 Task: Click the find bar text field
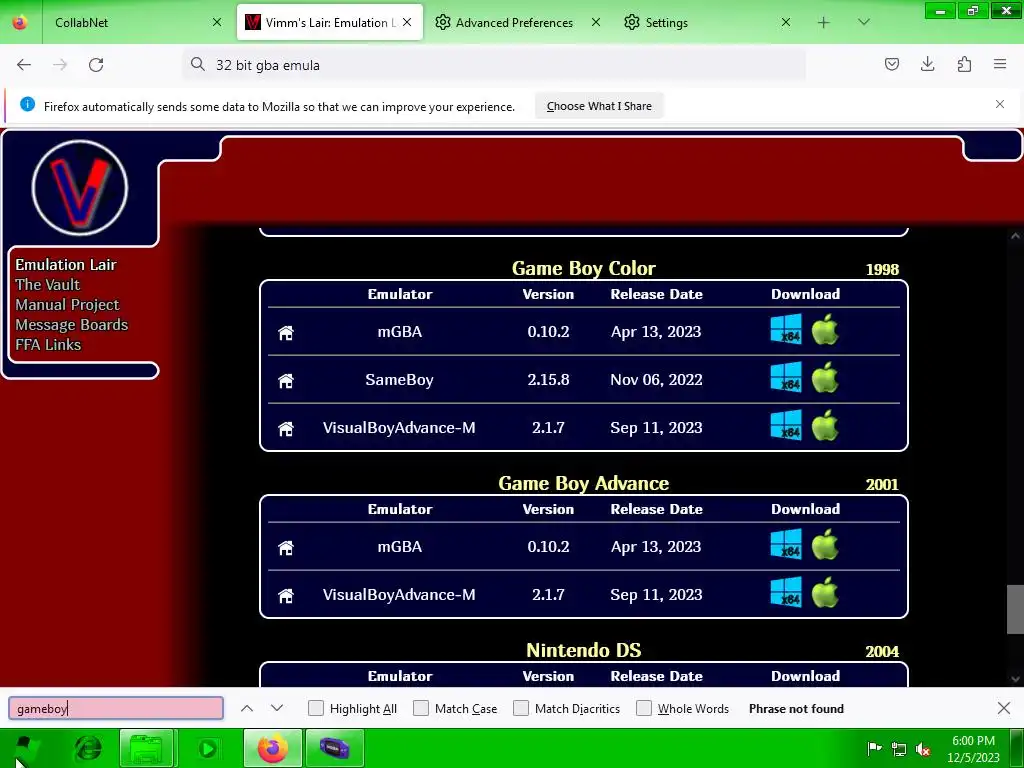[116, 708]
